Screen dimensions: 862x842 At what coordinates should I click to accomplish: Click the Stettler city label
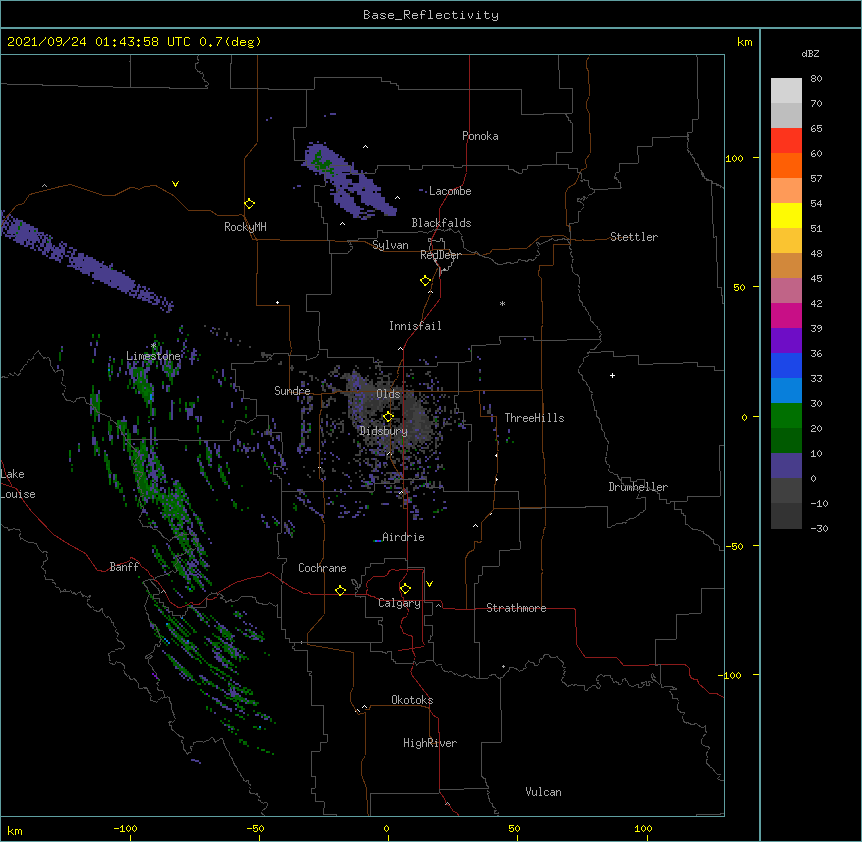[634, 237]
